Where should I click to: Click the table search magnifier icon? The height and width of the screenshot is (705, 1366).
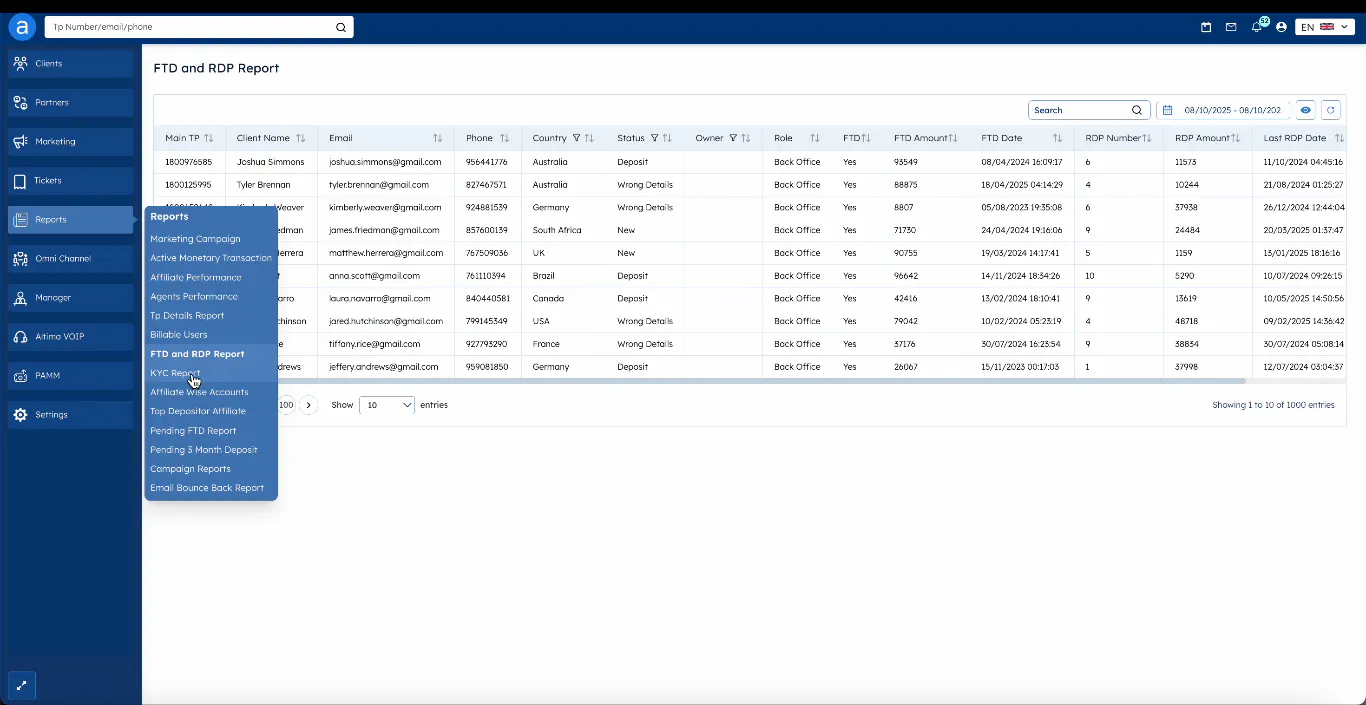pos(1137,110)
